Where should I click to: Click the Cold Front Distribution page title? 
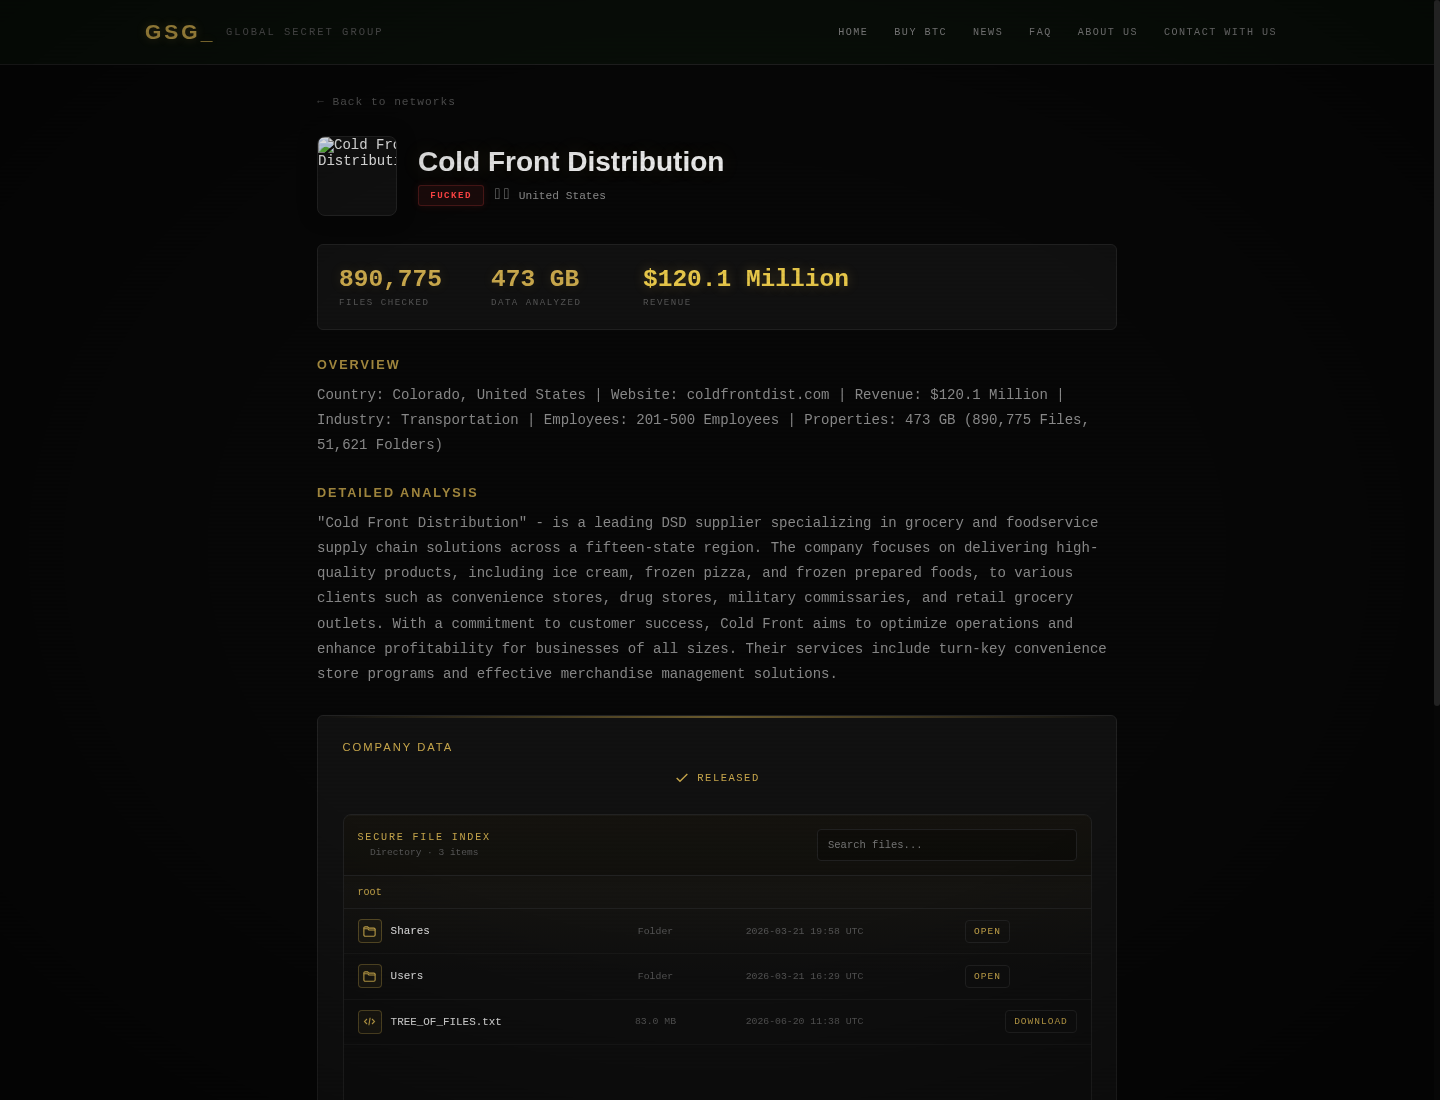click(x=571, y=162)
